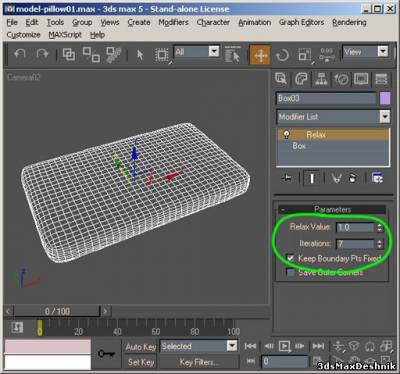Click the Select by Name icon
The height and width of the screenshot is (374, 400).
(x=232, y=54)
